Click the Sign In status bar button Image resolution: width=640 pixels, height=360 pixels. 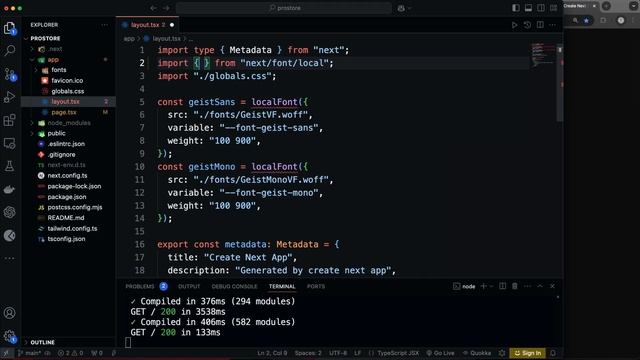coord(527,353)
